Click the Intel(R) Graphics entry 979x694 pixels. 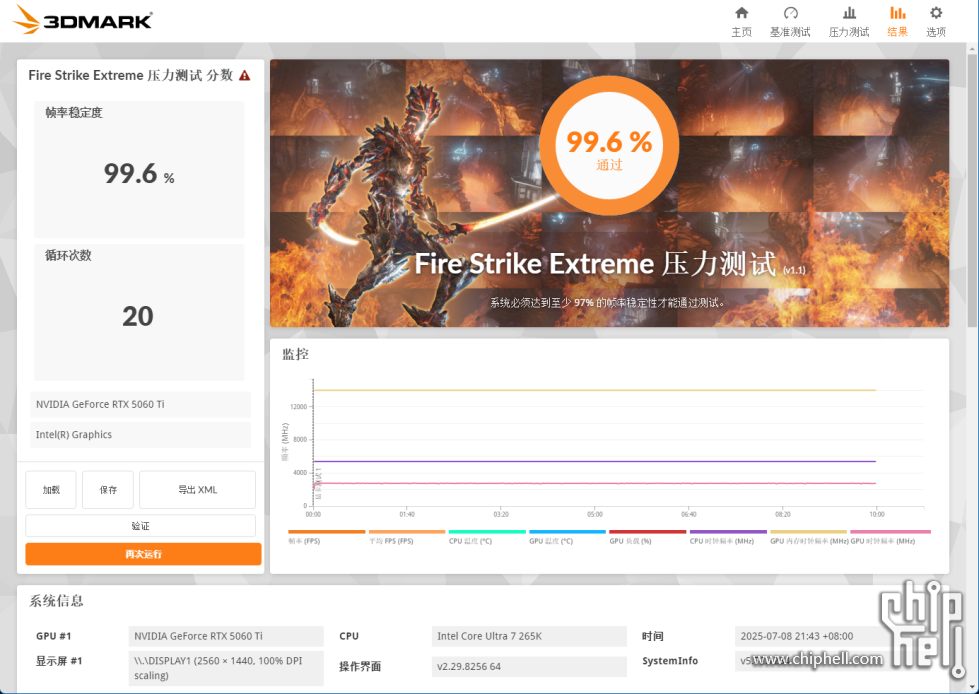[140, 434]
